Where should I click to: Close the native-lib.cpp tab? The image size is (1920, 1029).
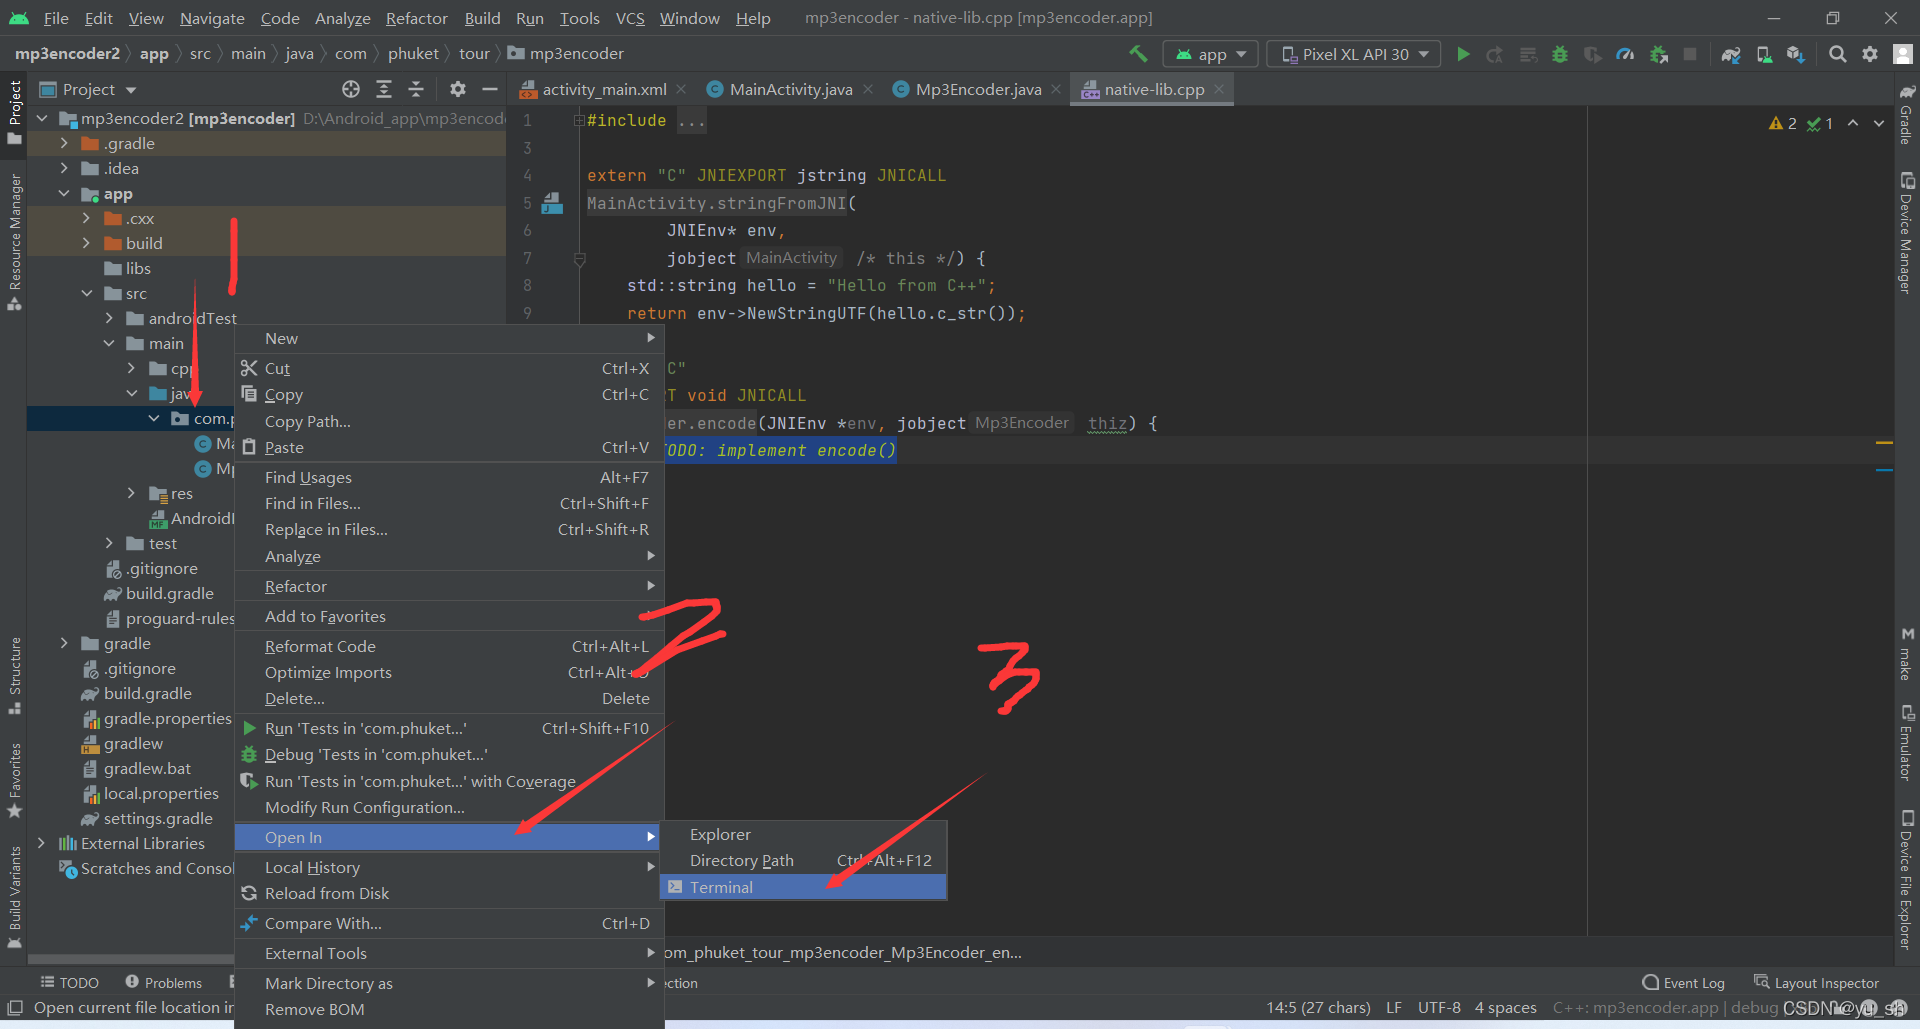point(1219,89)
